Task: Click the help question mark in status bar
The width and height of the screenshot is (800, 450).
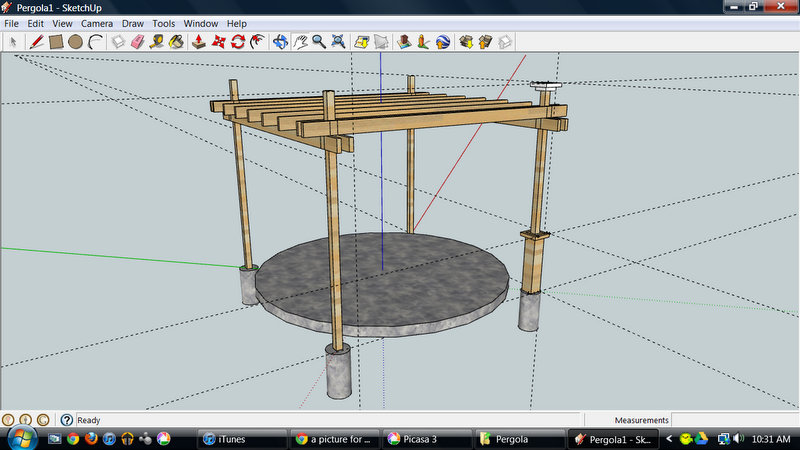Action: (x=66, y=421)
